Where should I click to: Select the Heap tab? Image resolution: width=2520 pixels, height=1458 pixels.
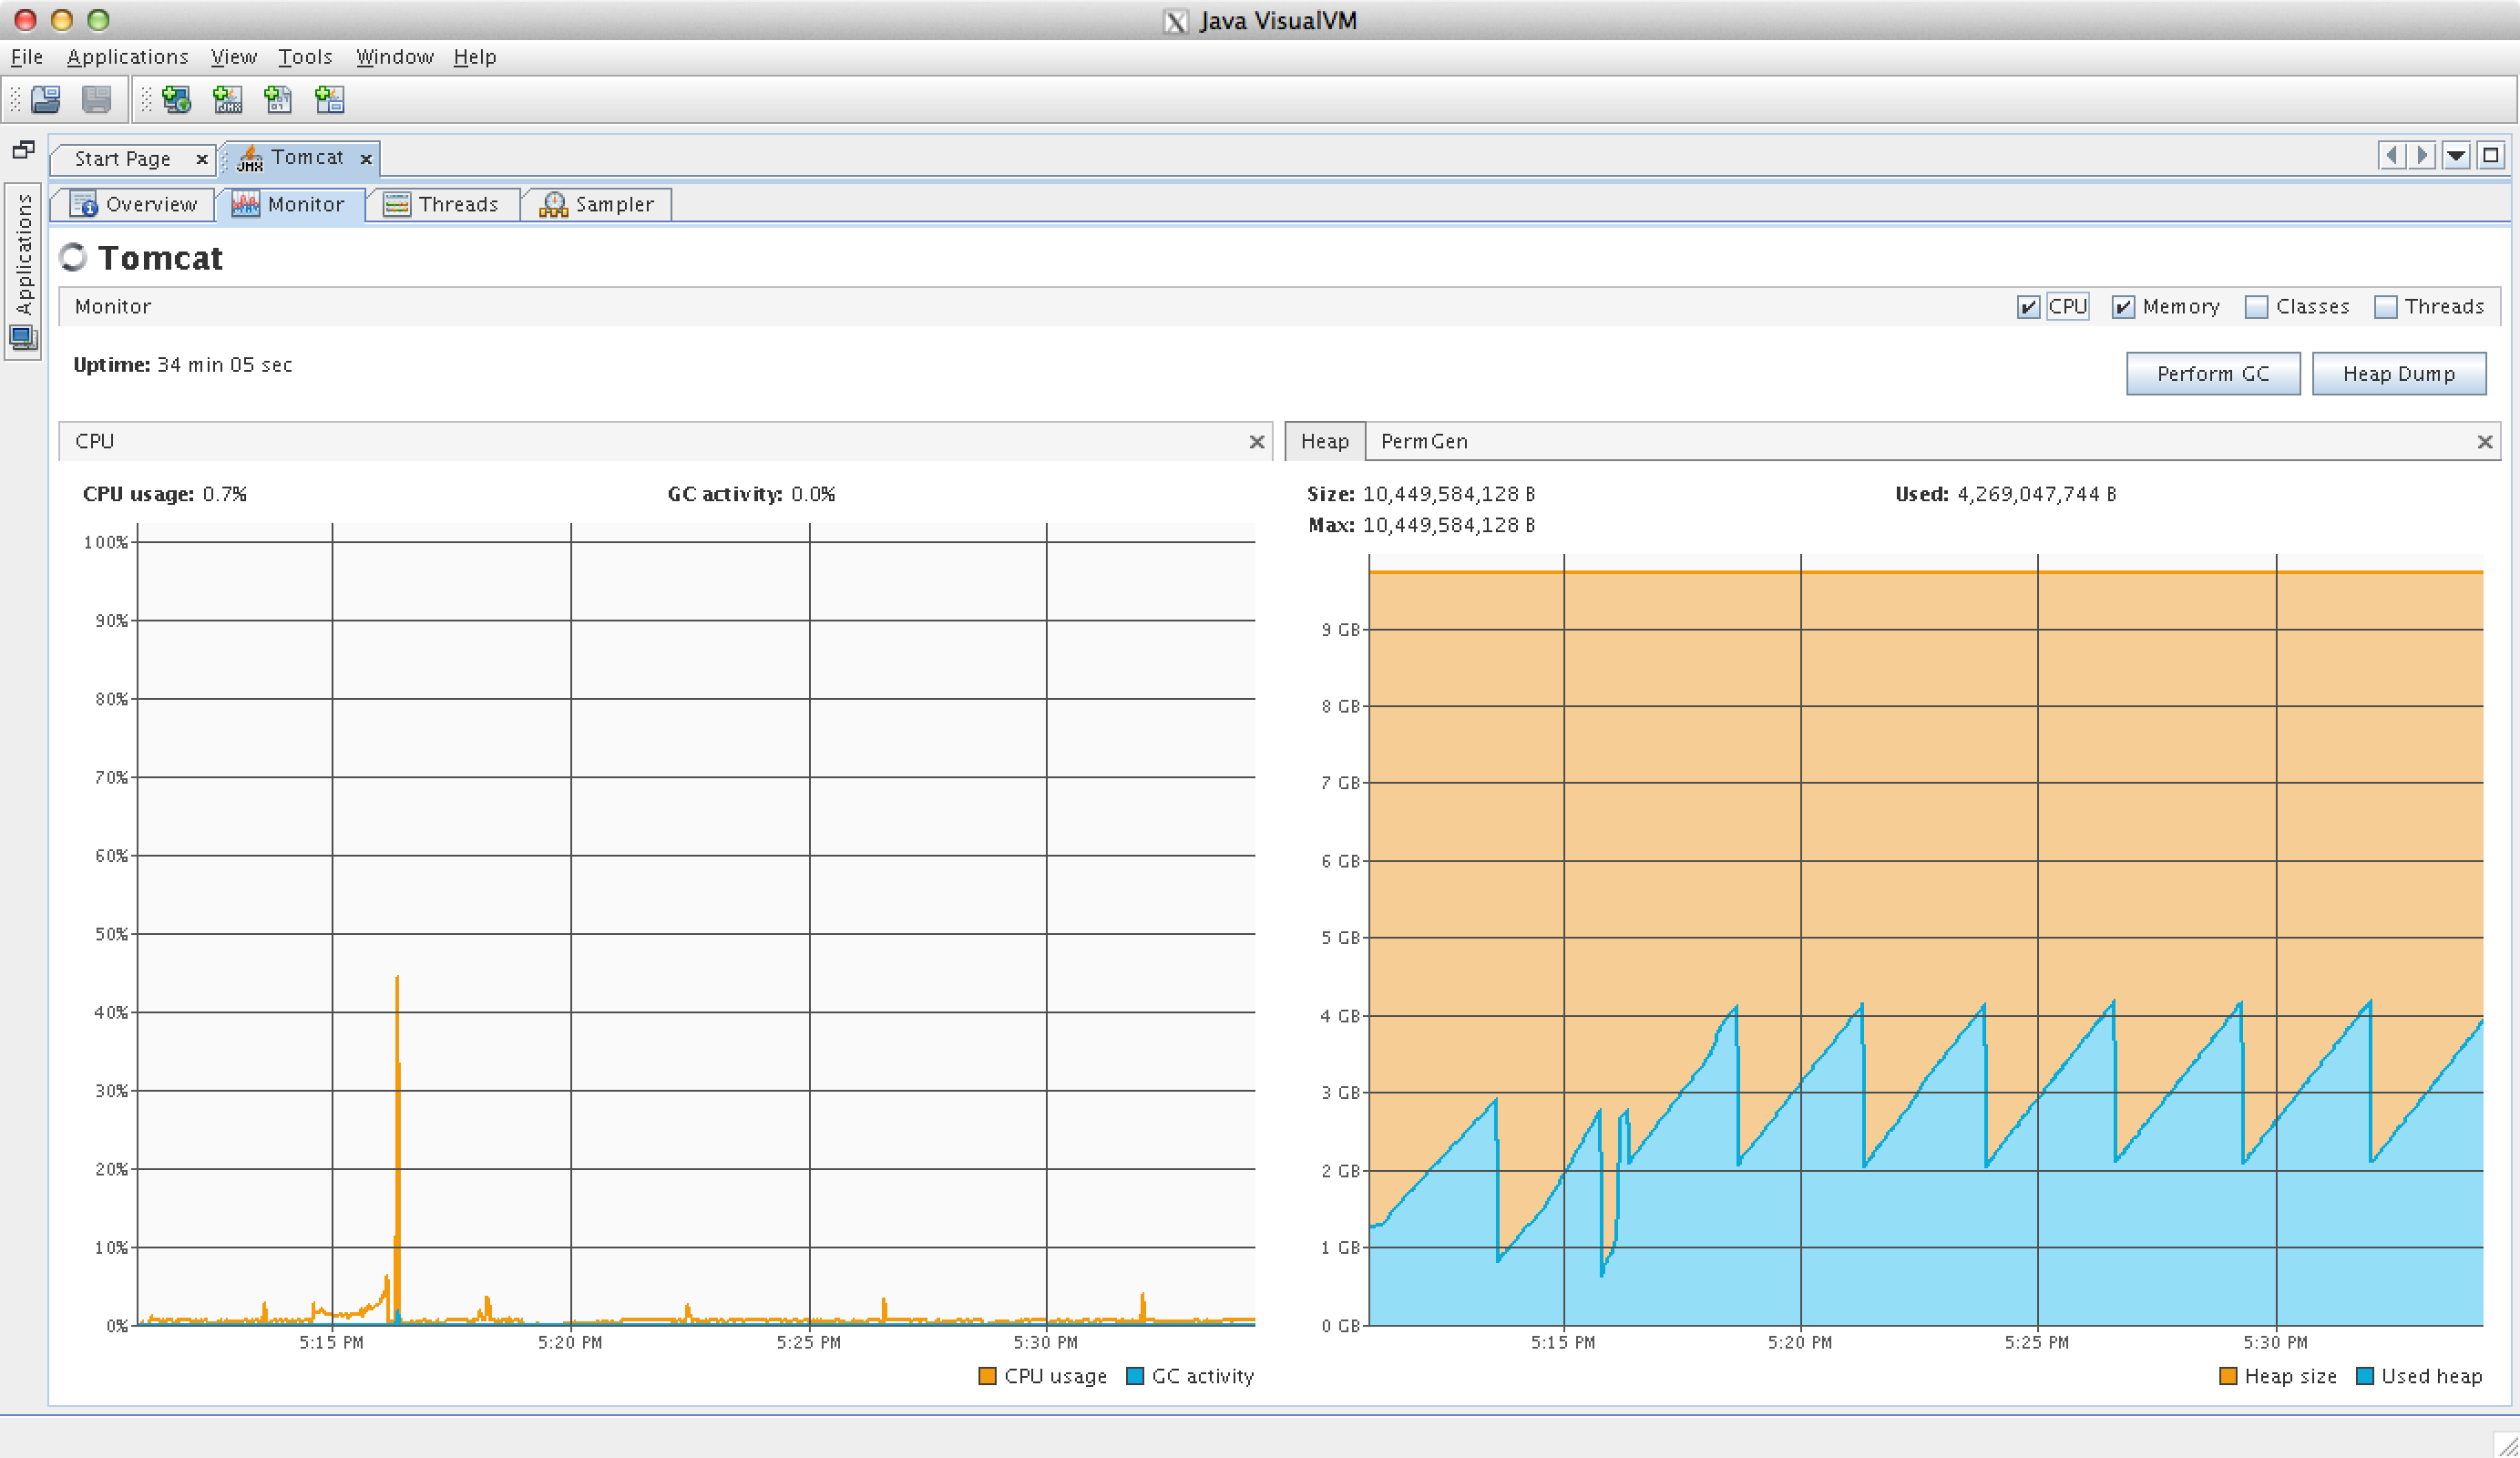pyautogui.click(x=1324, y=441)
